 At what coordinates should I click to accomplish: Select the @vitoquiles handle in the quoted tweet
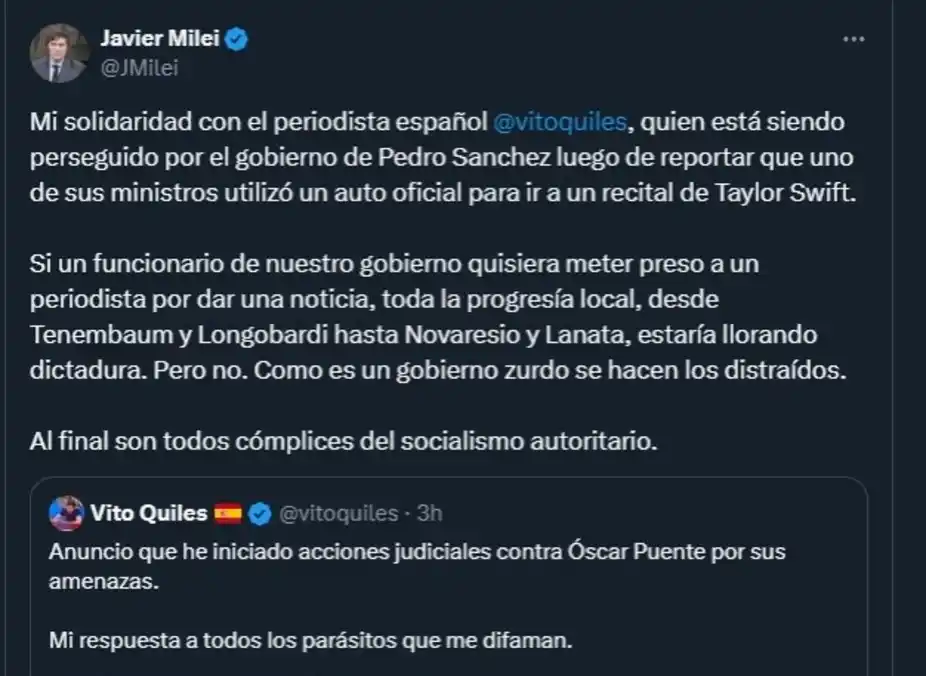tap(340, 513)
